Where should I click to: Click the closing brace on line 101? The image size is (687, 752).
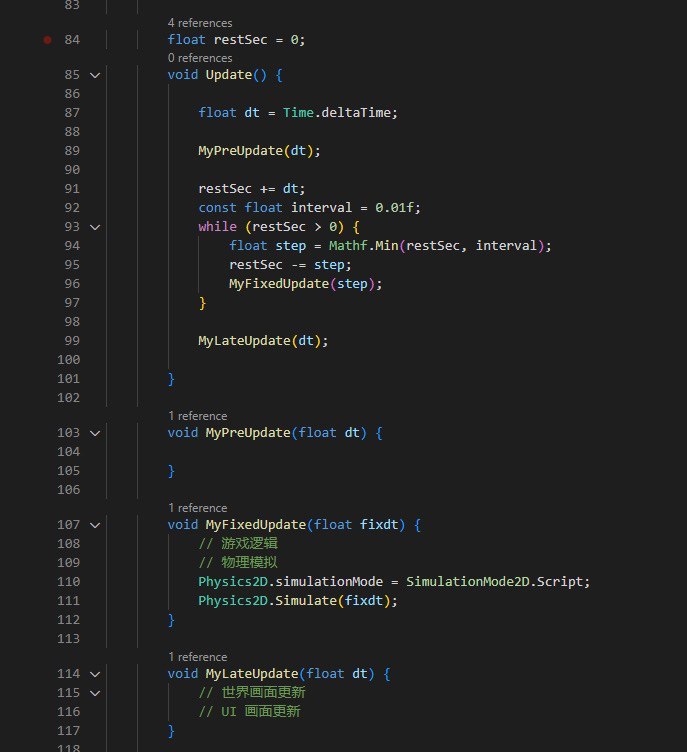171,379
